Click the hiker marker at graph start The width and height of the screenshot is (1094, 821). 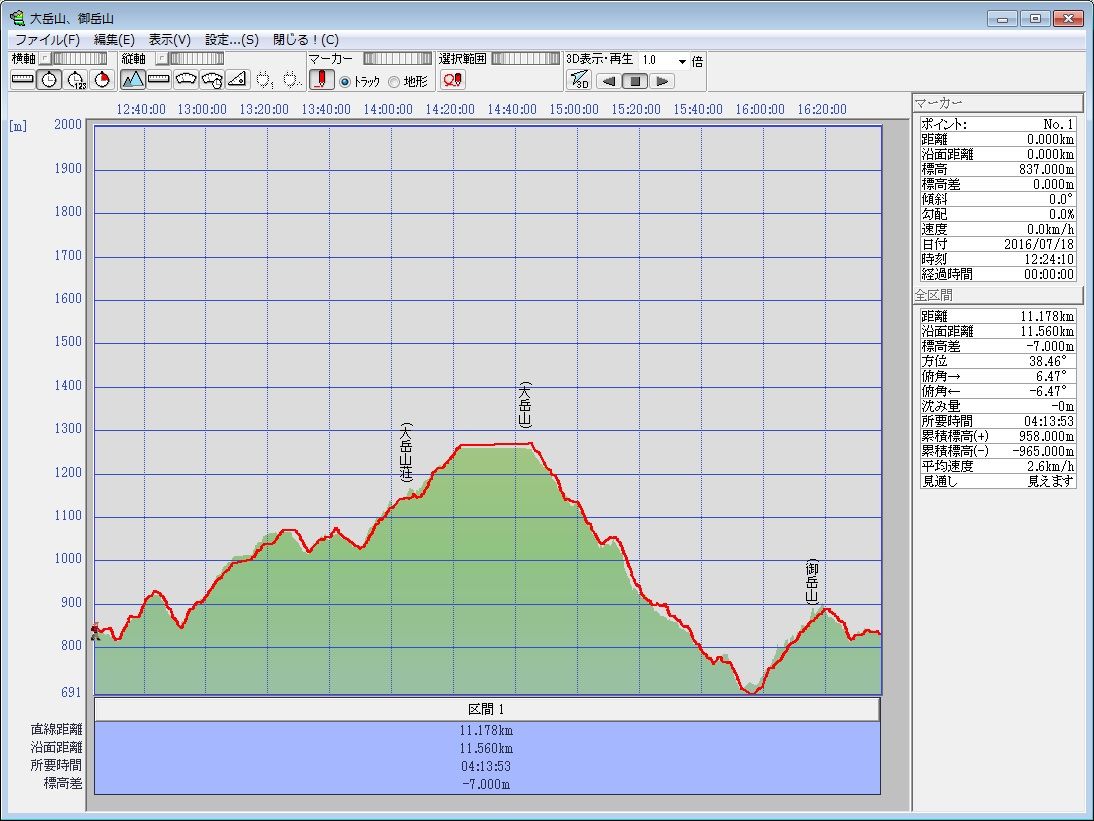[96, 631]
